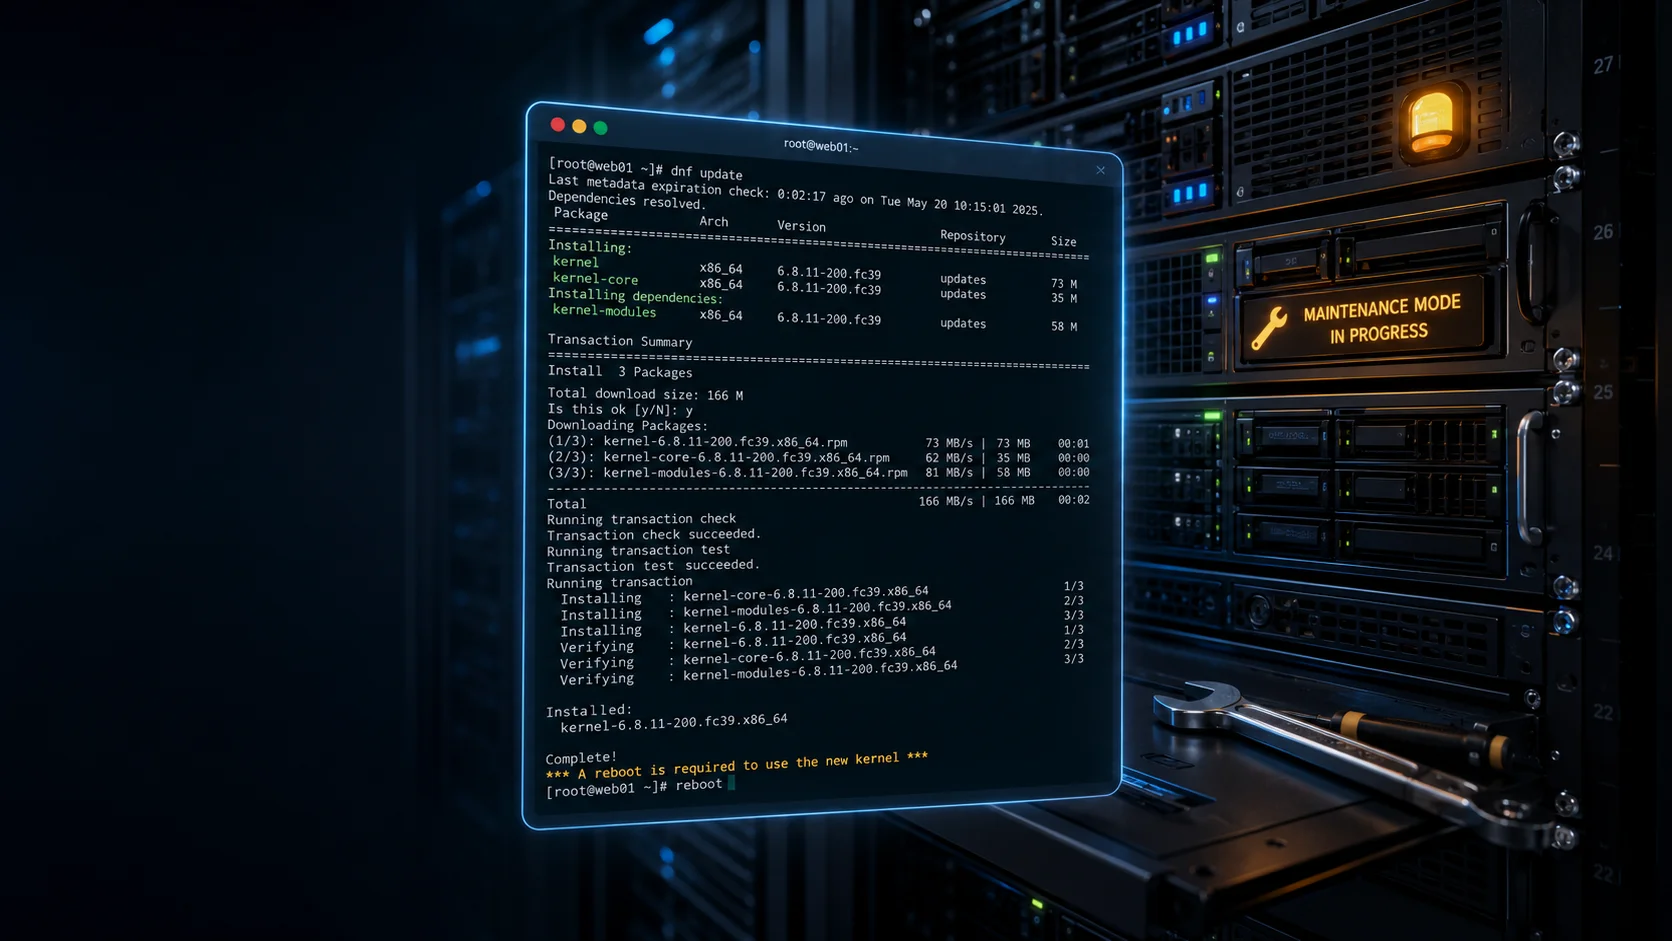This screenshot has height=941, width=1672.
Task: Click the 'Complete!' line
Action: [581, 758]
